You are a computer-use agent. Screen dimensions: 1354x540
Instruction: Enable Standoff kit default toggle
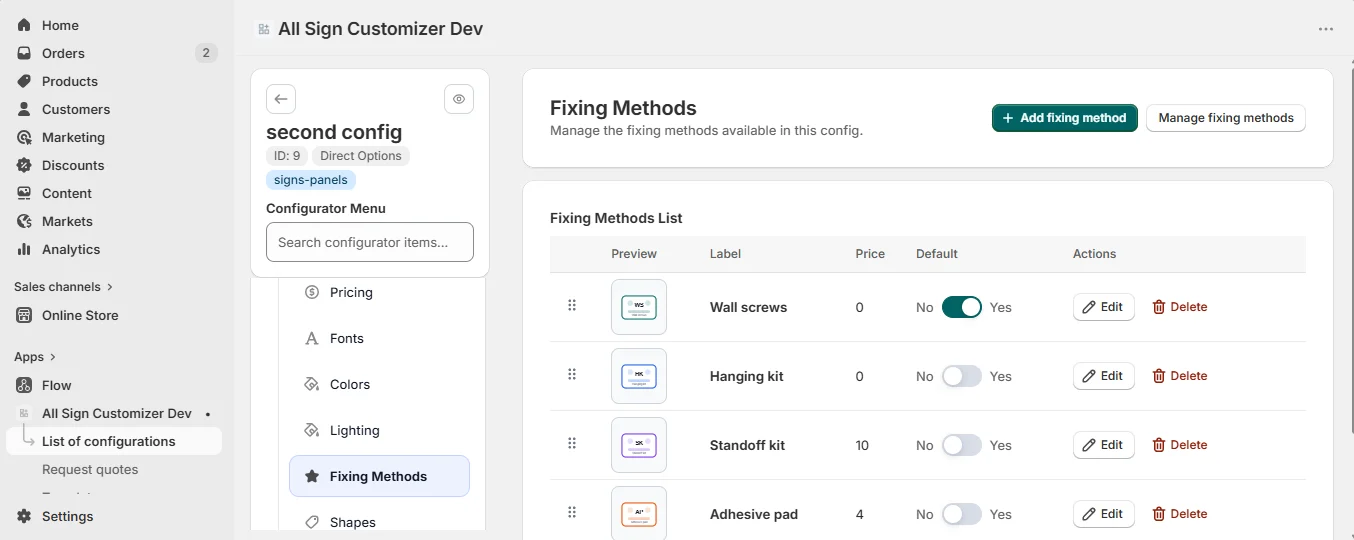click(x=962, y=445)
